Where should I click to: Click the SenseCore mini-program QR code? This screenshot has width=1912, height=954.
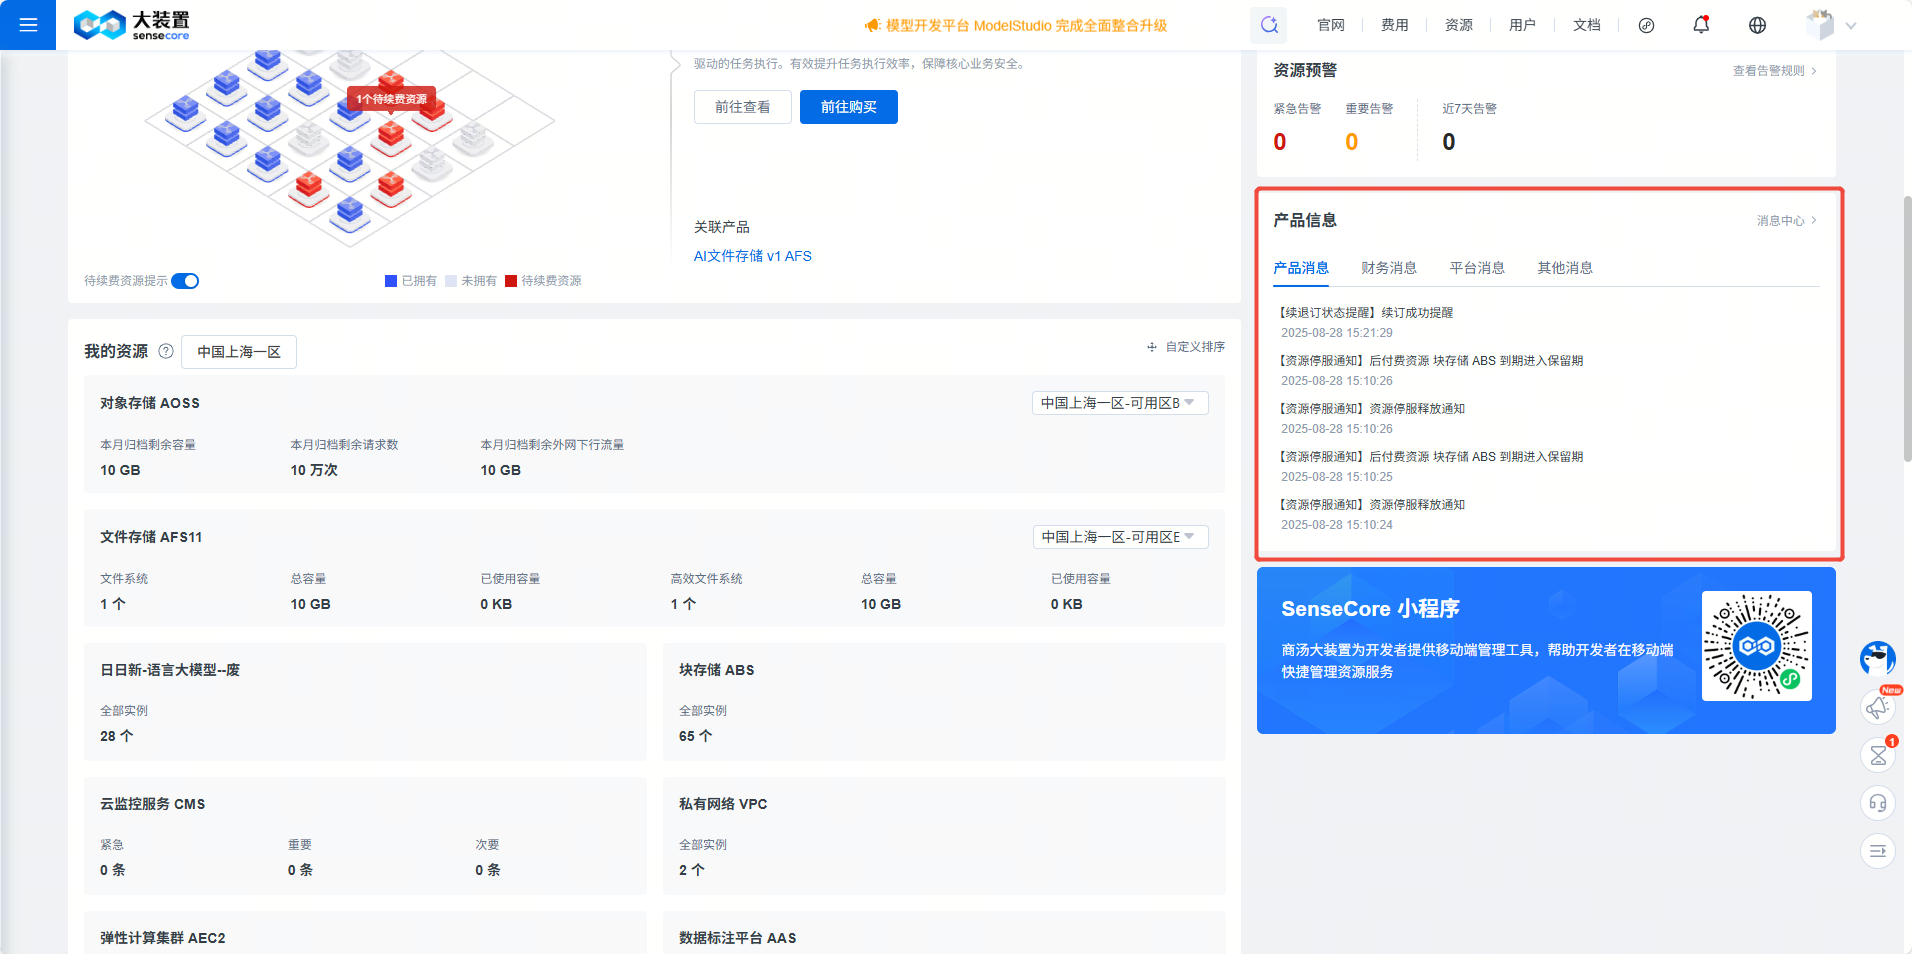pyautogui.click(x=1756, y=647)
